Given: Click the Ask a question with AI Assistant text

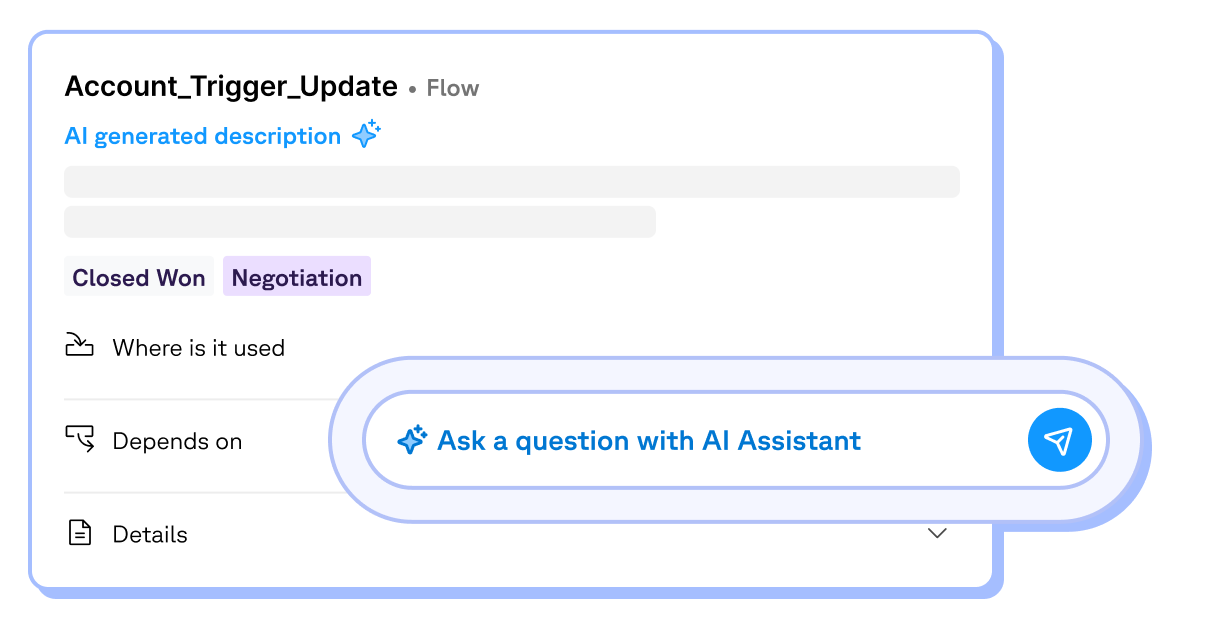Looking at the screenshot, I should (648, 440).
